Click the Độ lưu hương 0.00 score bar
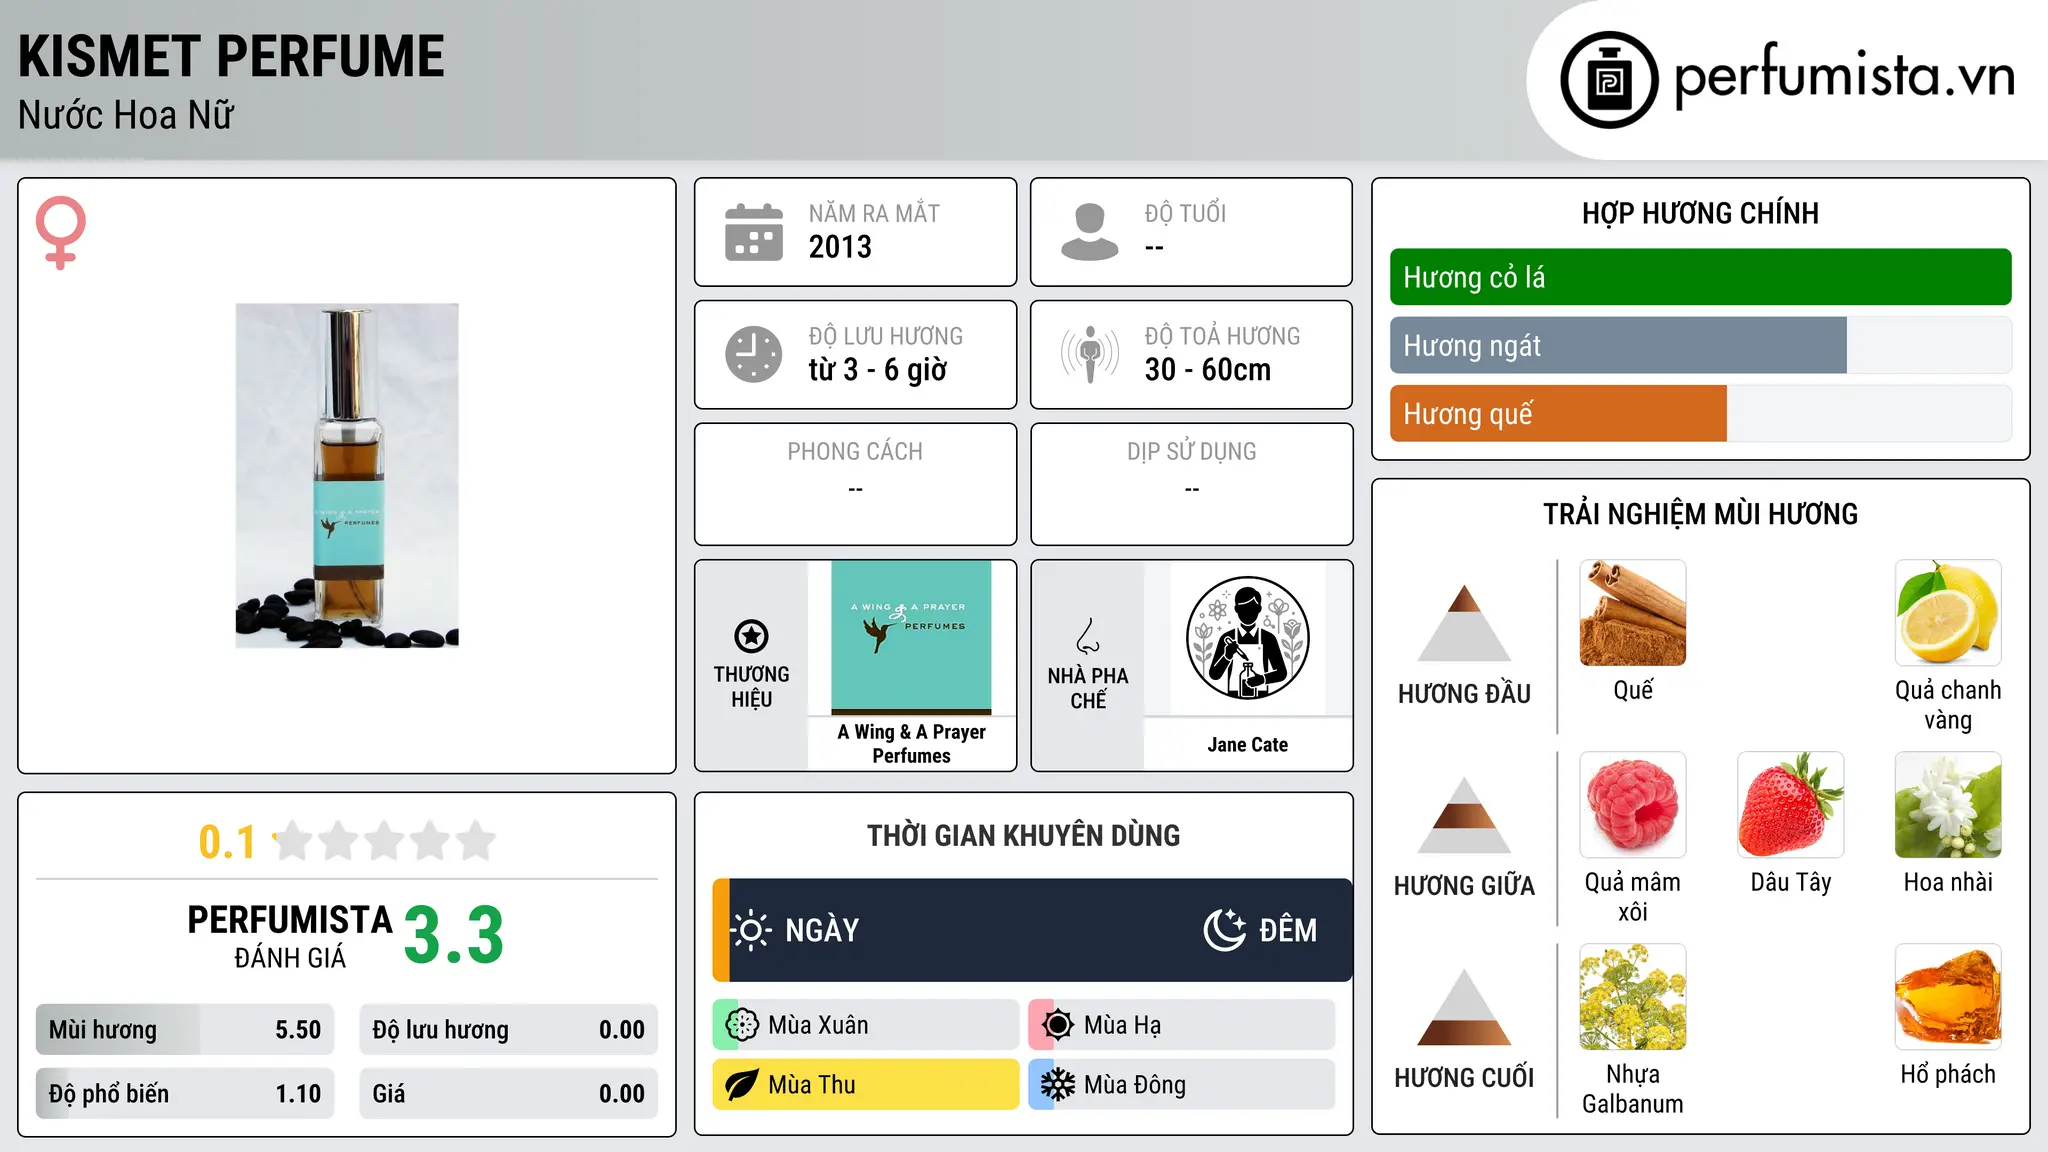 (x=509, y=1030)
